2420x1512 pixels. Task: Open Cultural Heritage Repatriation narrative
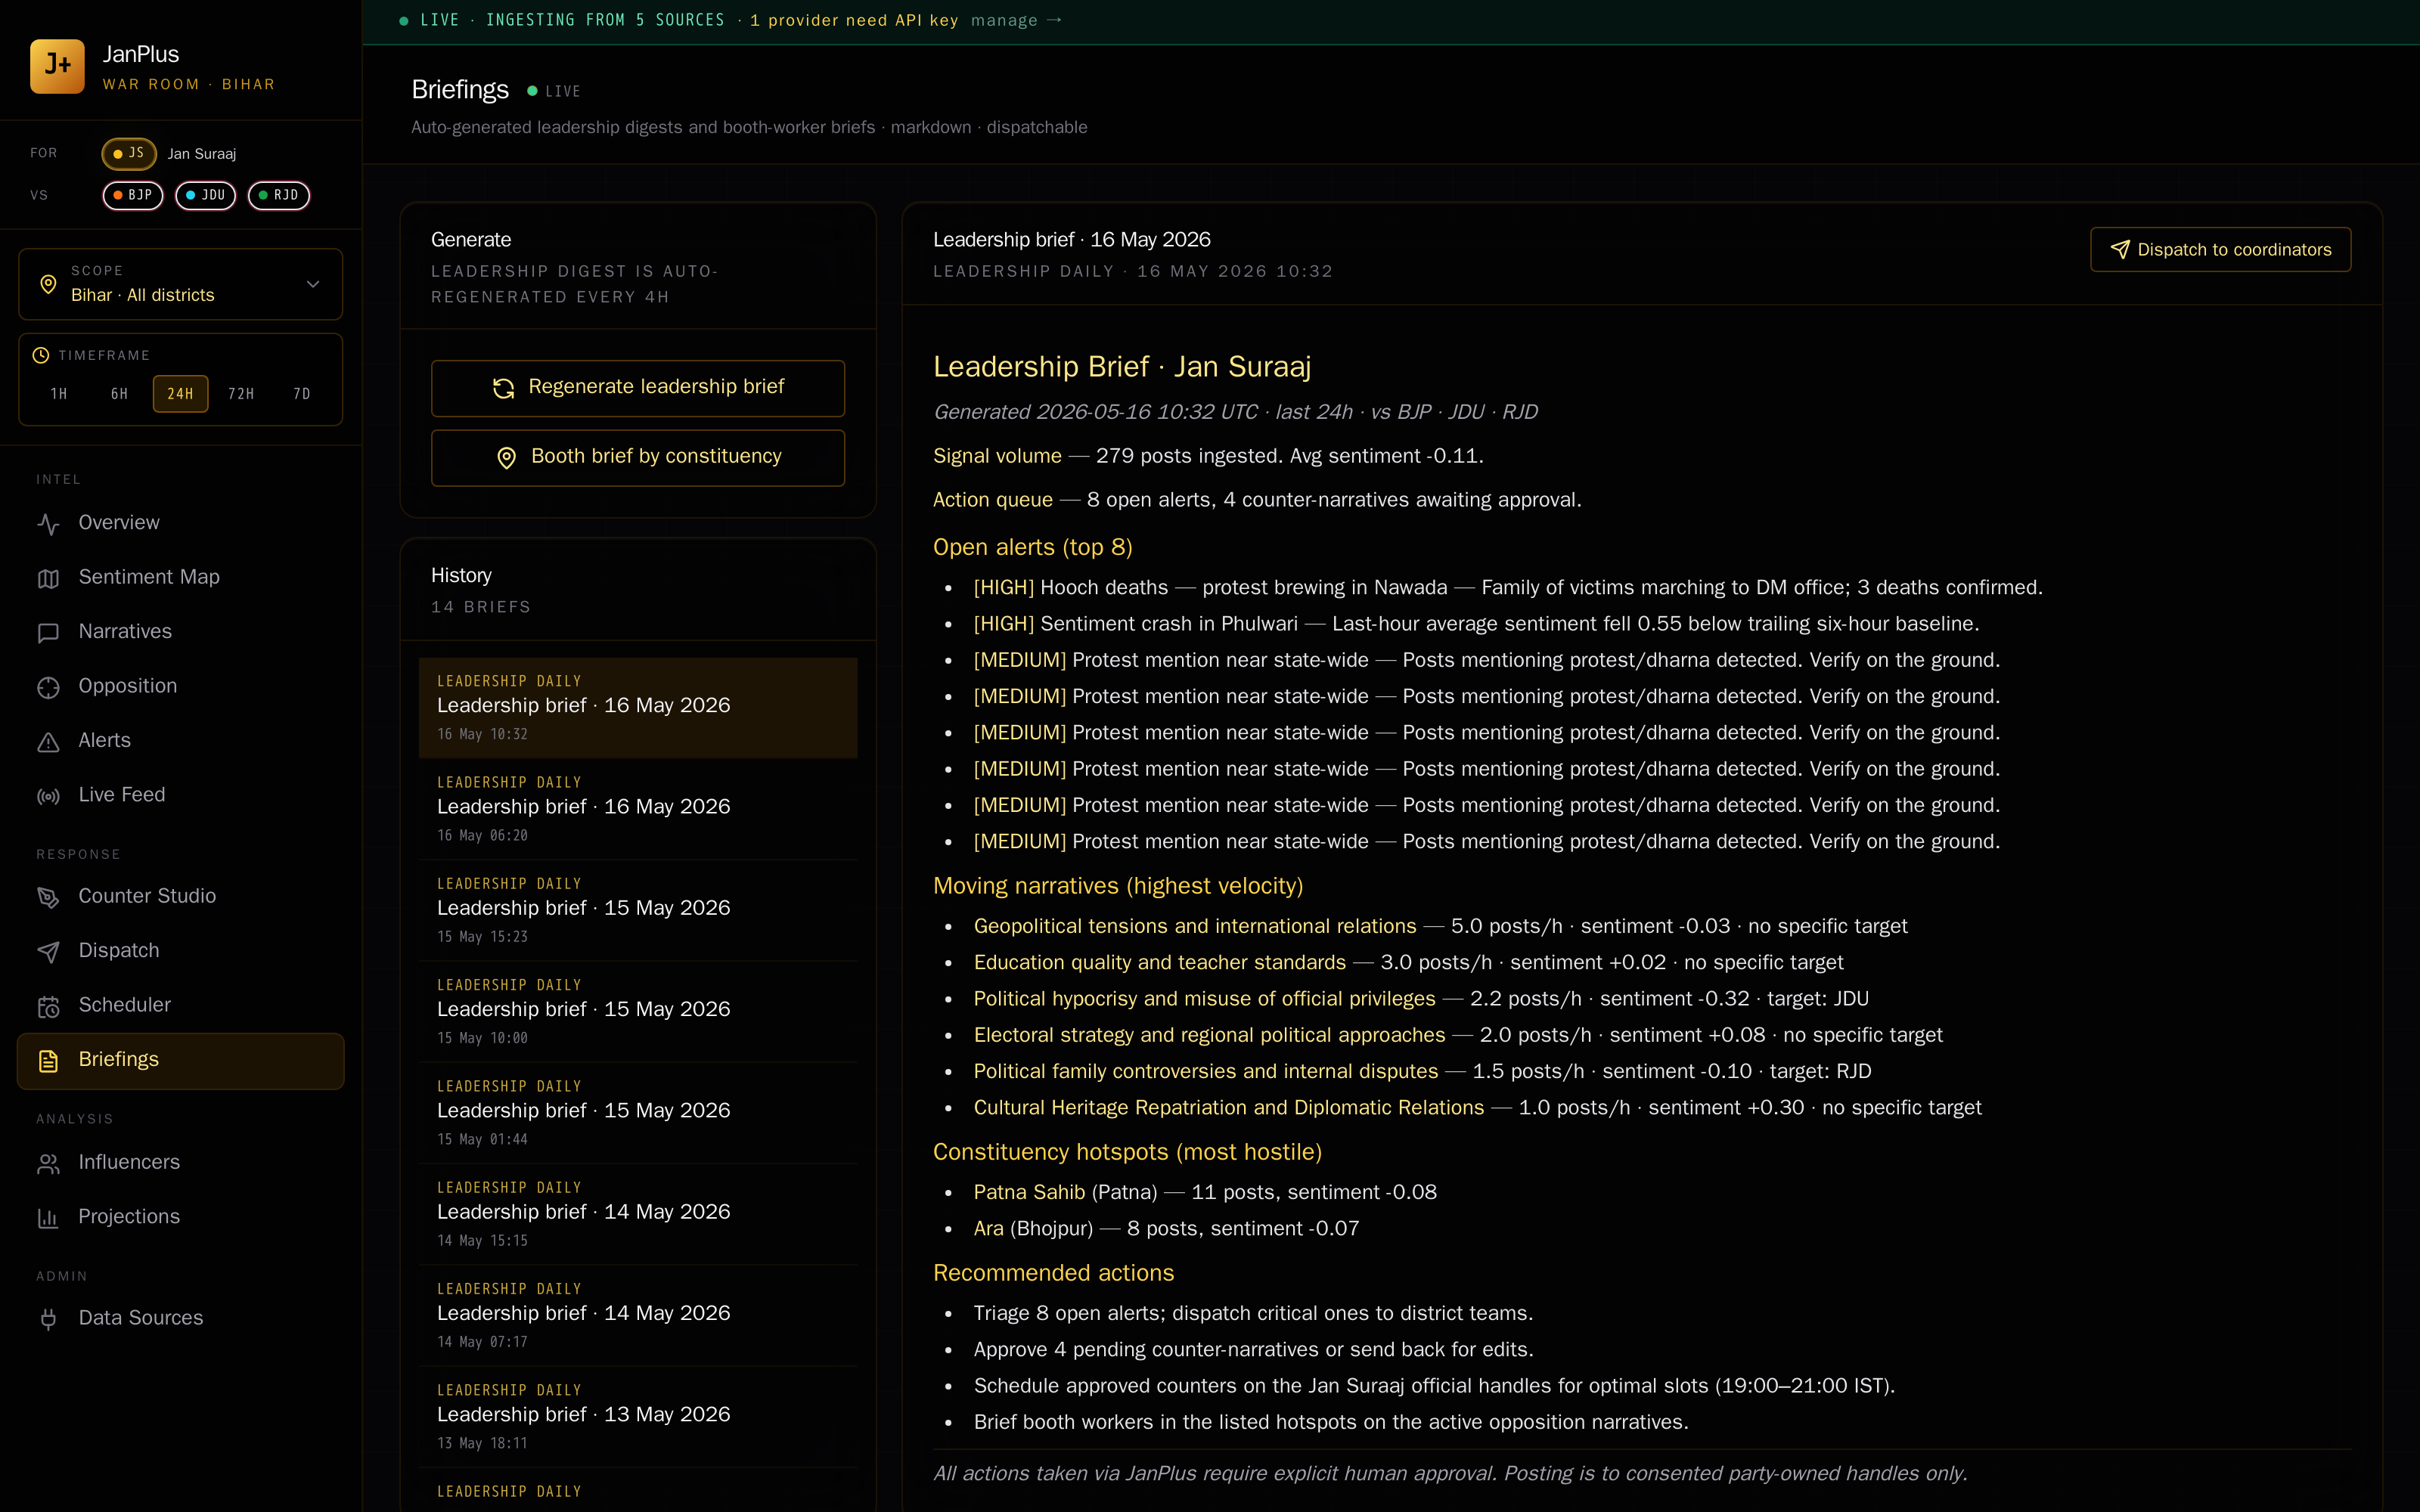1229,1108
